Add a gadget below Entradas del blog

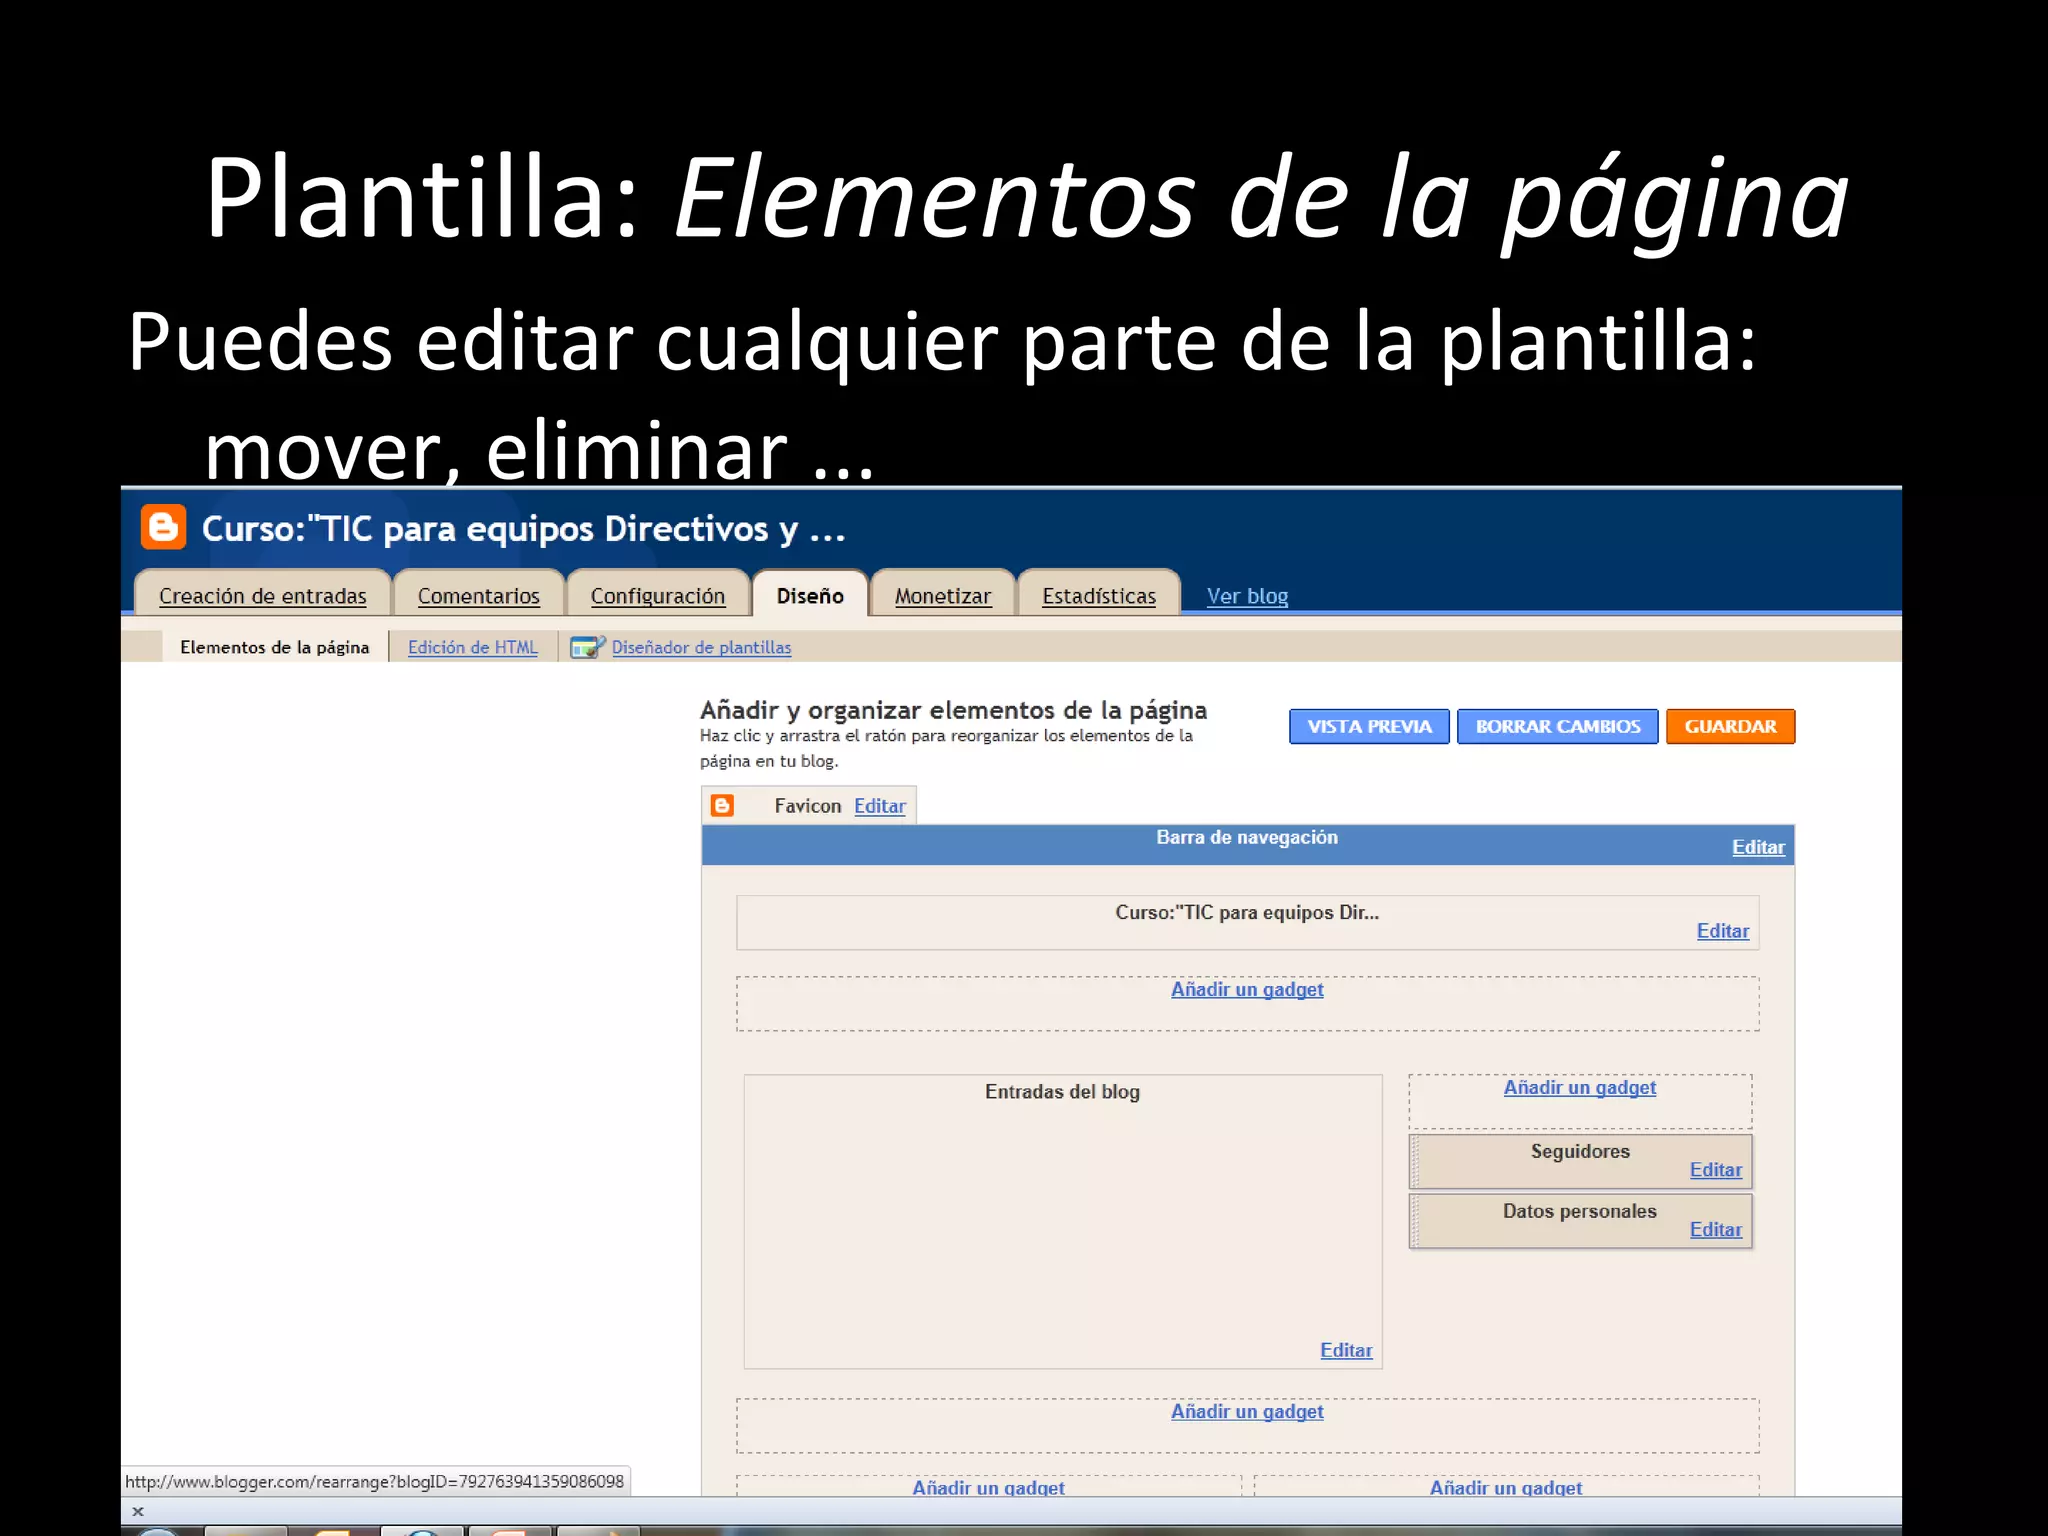(x=1247, y=1411)
